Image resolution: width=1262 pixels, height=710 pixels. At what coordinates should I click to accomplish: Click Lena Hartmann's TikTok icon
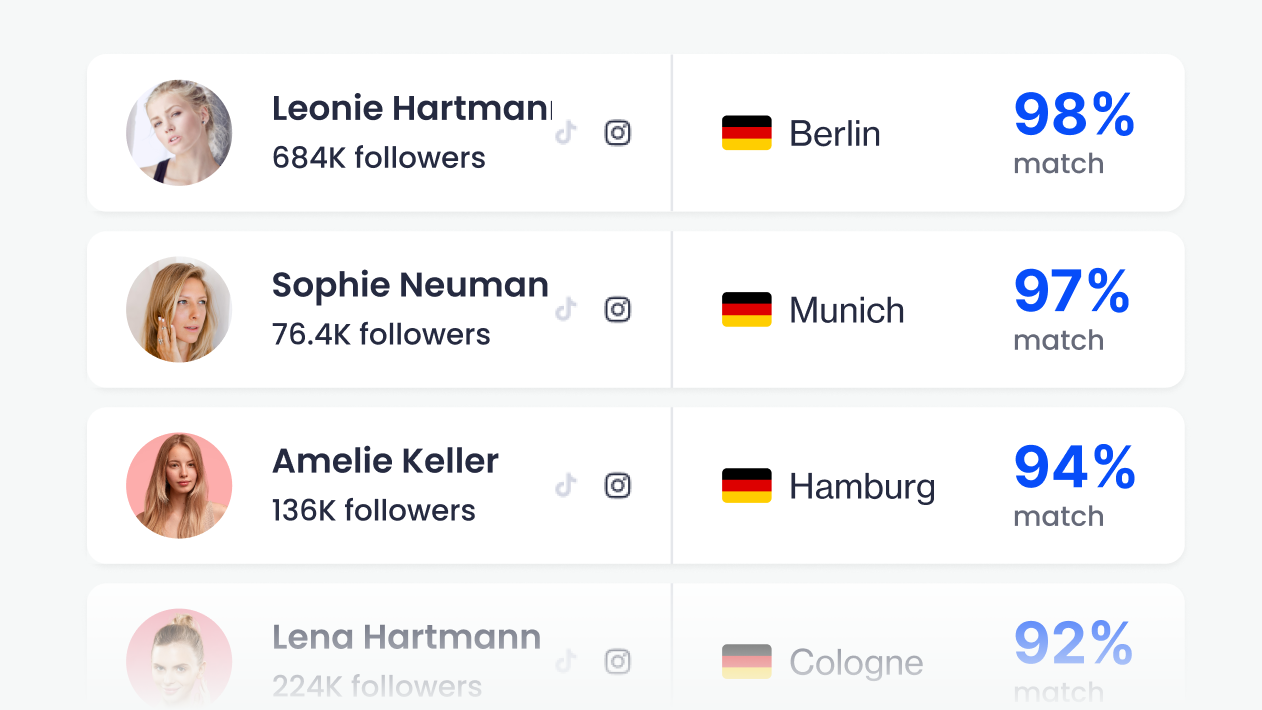(566, 662)
